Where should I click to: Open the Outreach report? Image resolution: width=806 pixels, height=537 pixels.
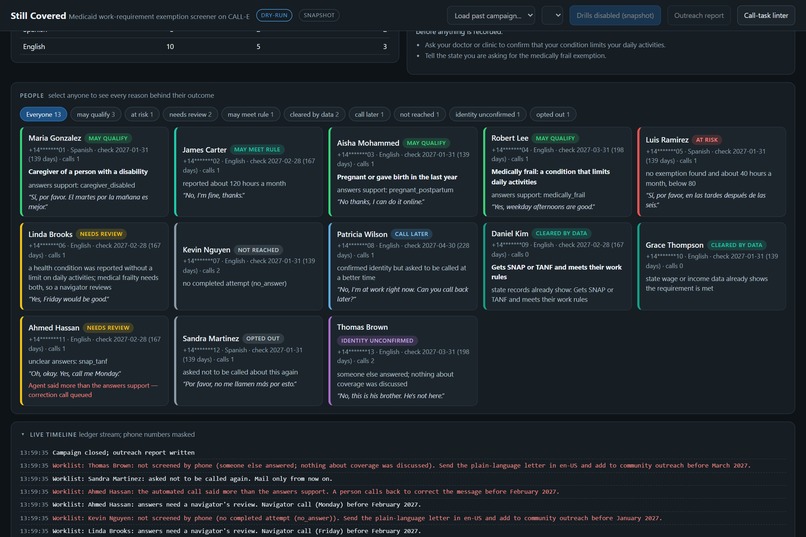click(x=699, y=15)
